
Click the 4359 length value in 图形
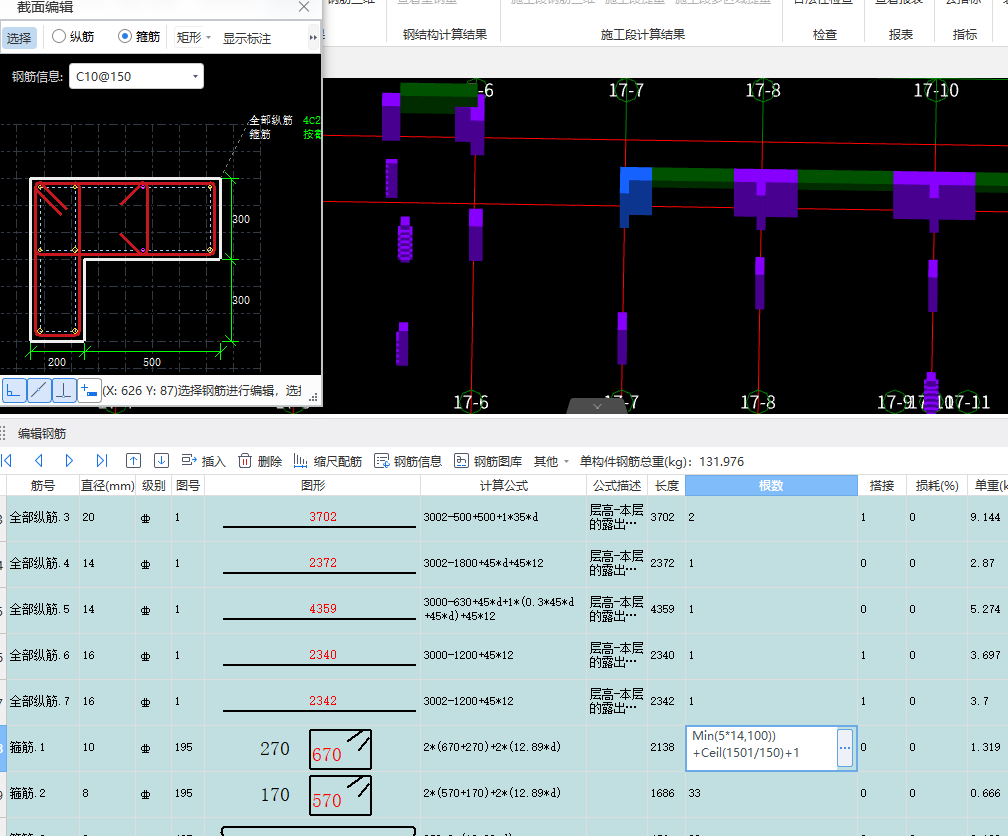tap(323, 608)
